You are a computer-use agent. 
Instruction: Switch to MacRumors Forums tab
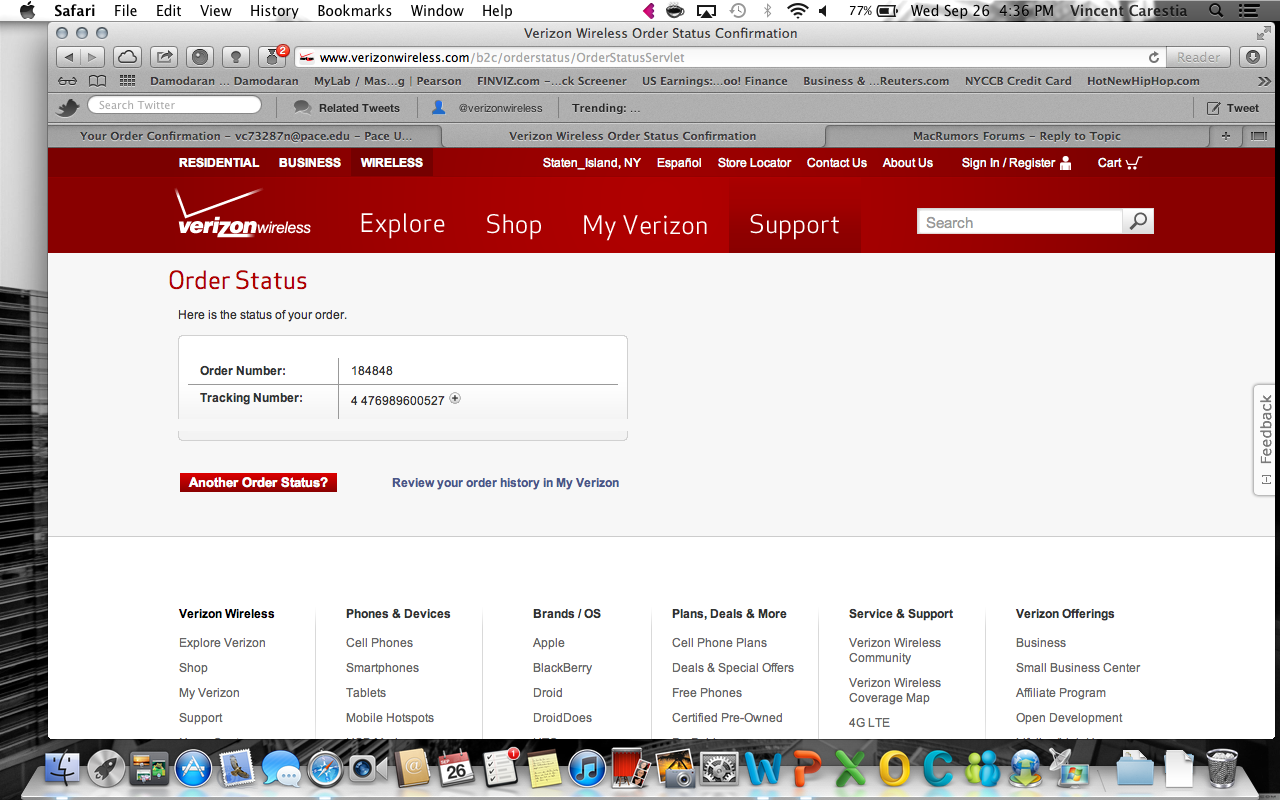(1016, 136)
